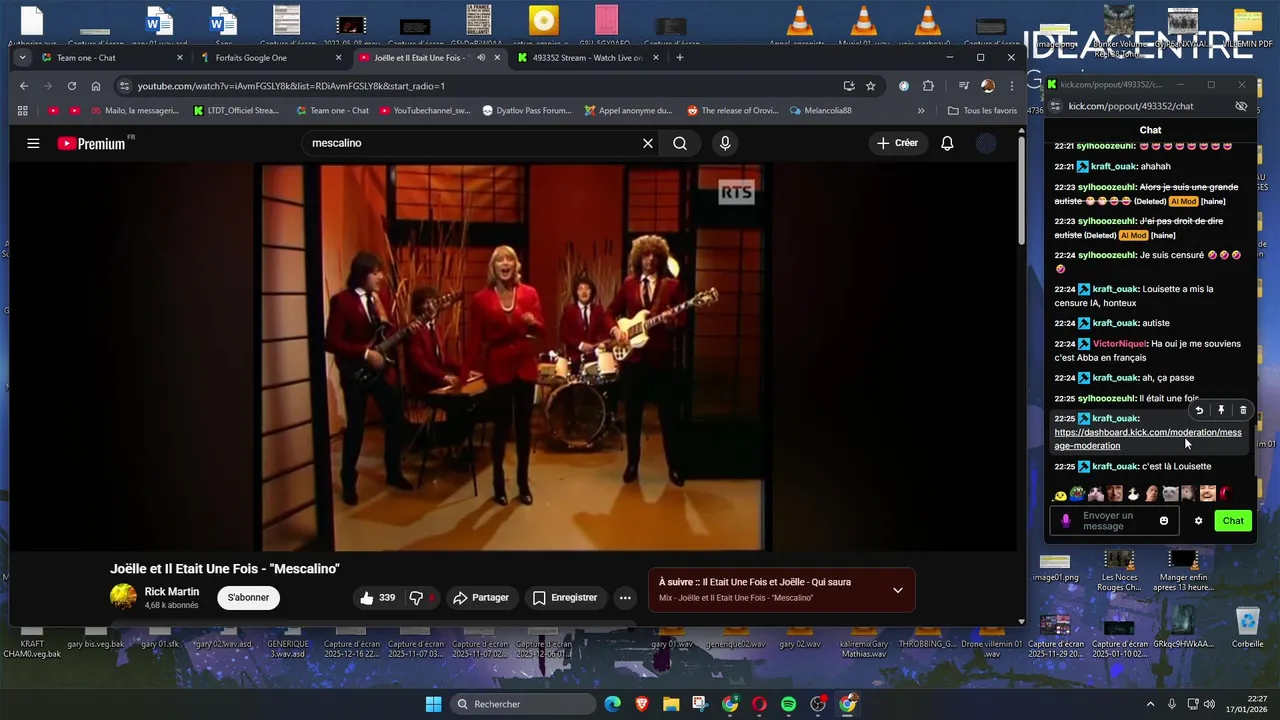
Task: Switch to the 493352 Stream Kick tab
Action: coord(588,58)
